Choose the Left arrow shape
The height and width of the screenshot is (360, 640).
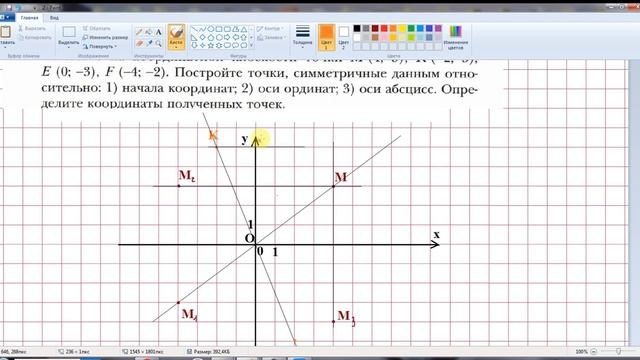[236, 37]
